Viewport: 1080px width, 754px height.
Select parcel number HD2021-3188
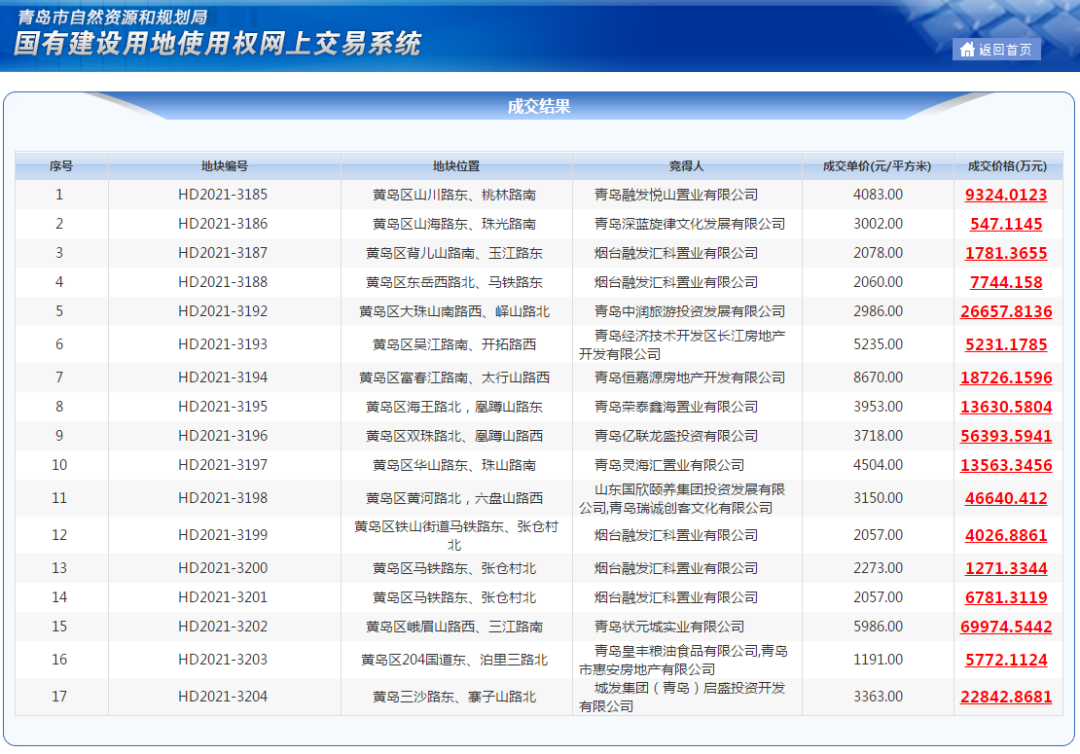point(222,282)
